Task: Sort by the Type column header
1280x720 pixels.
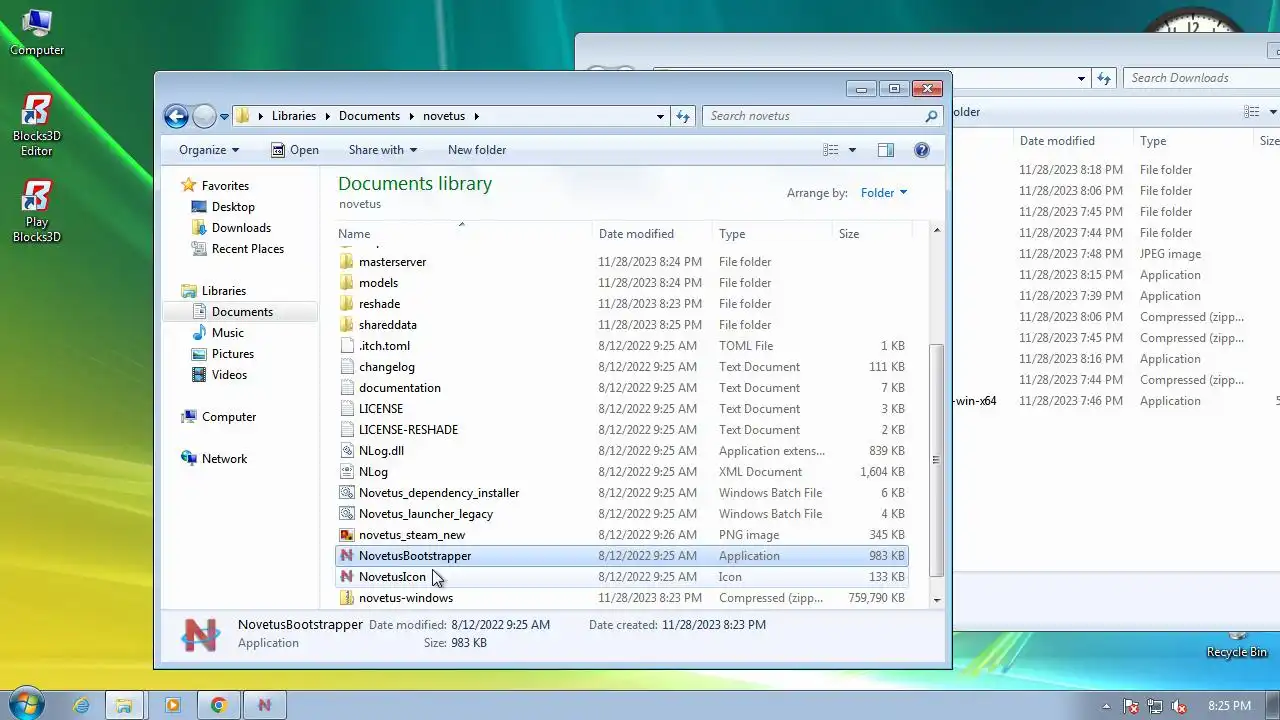Action: pyautogui.click(x=772, y=234)
